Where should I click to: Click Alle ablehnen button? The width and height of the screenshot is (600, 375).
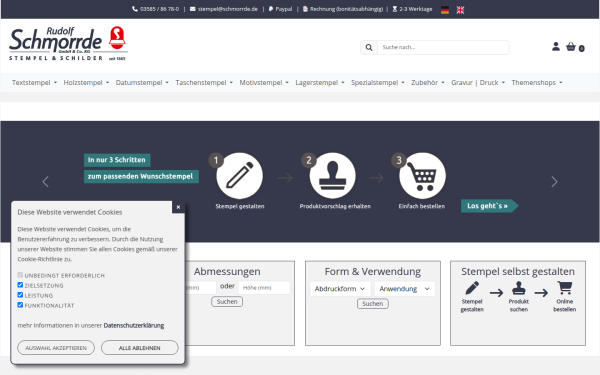(140, 348)
